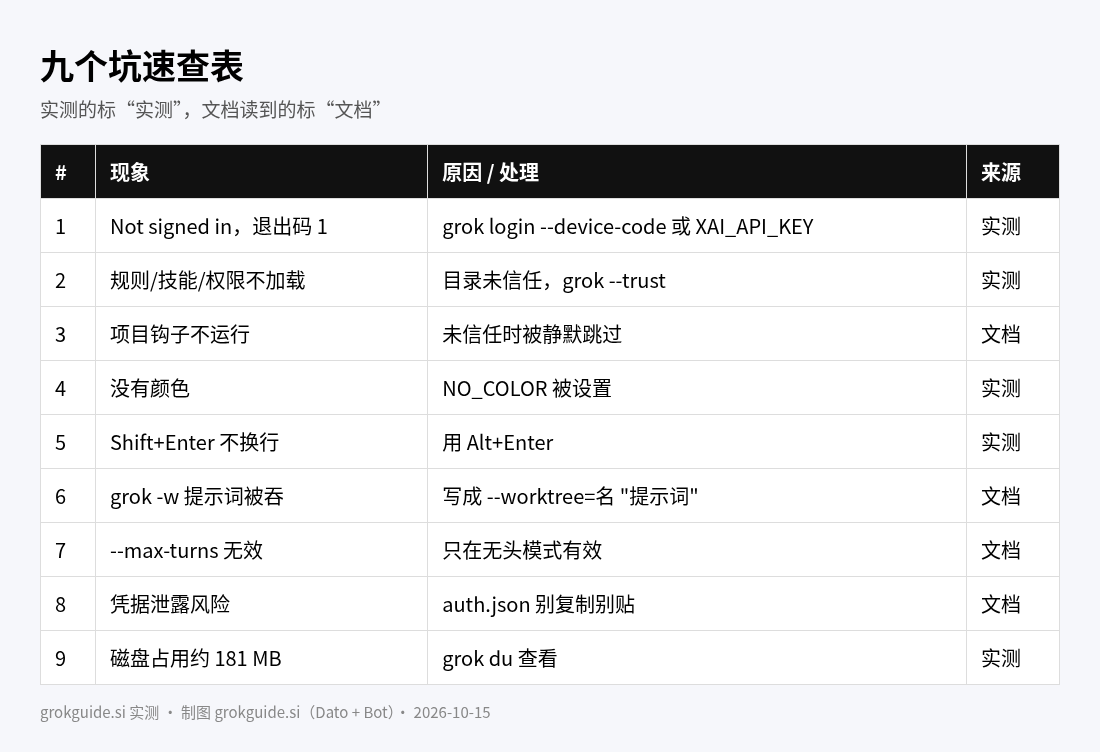Select the cell with "--worktree=名"
The height and width of the screenshot is (752, 1100).
pos(697,496)
